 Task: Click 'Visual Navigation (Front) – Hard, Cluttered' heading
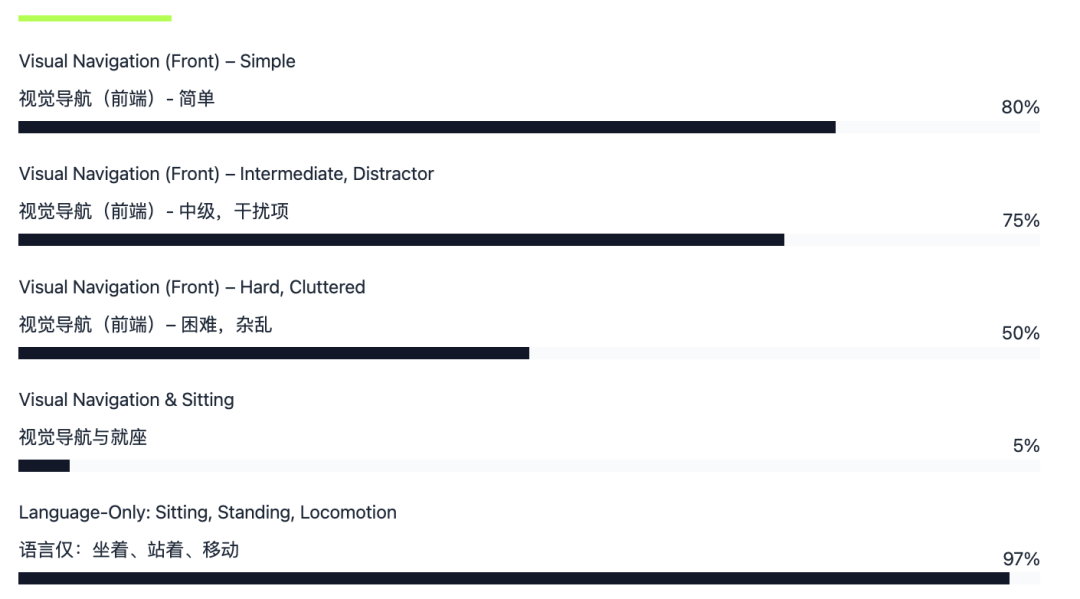[x=191, y=287]
